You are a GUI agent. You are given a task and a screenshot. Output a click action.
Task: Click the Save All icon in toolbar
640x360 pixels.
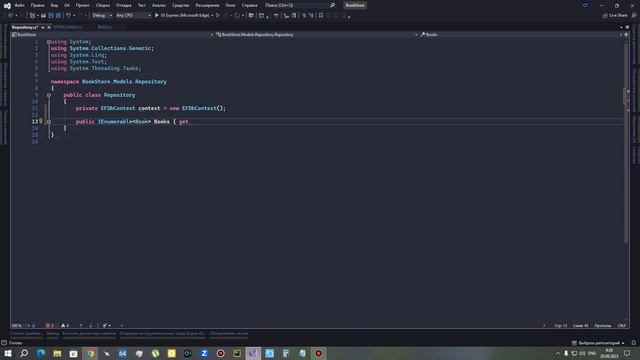(x=58, y=16)
